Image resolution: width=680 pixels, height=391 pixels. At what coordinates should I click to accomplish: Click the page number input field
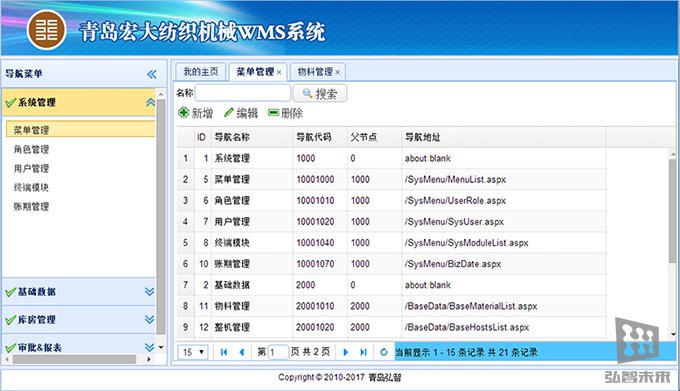pyautogui.click(x=278, y=352)
